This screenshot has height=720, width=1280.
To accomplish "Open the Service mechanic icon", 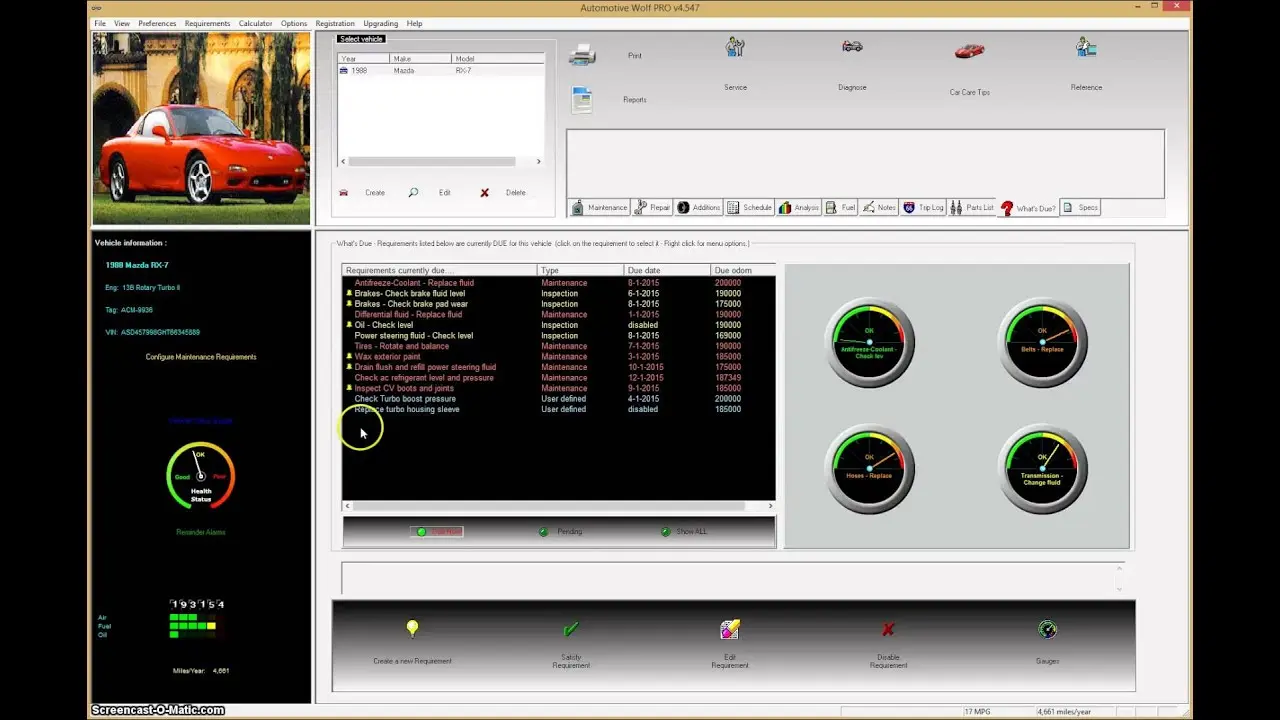I will [735, 47].
